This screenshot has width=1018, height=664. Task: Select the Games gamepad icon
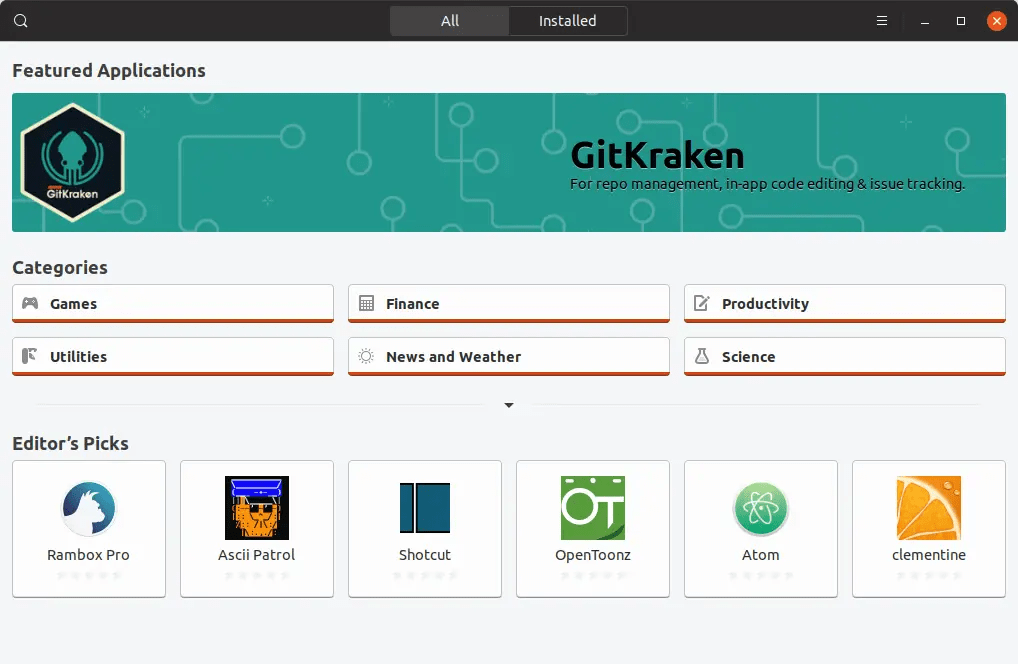[30, 303]
